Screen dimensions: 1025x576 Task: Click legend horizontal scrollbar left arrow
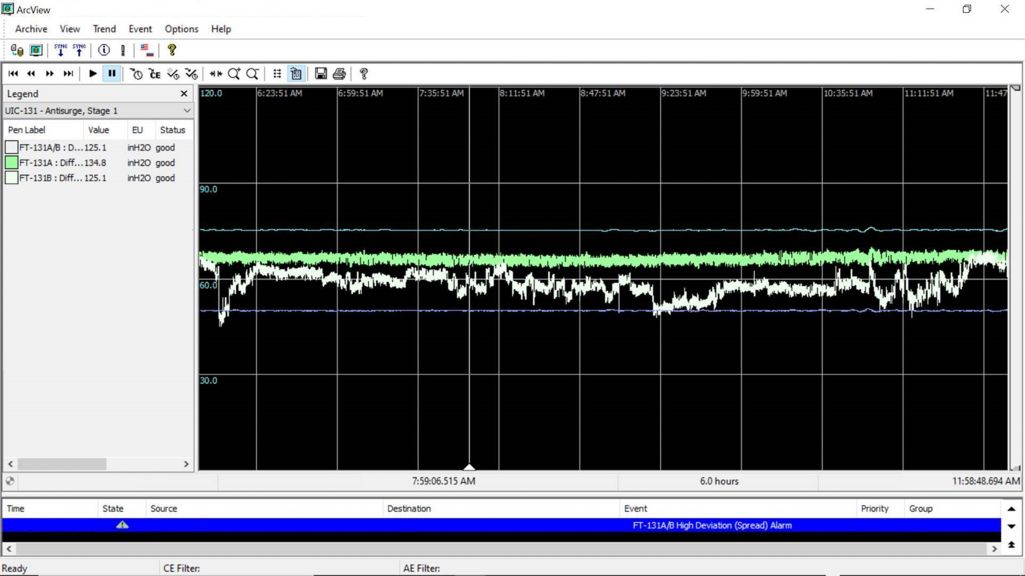coord(10,464)
